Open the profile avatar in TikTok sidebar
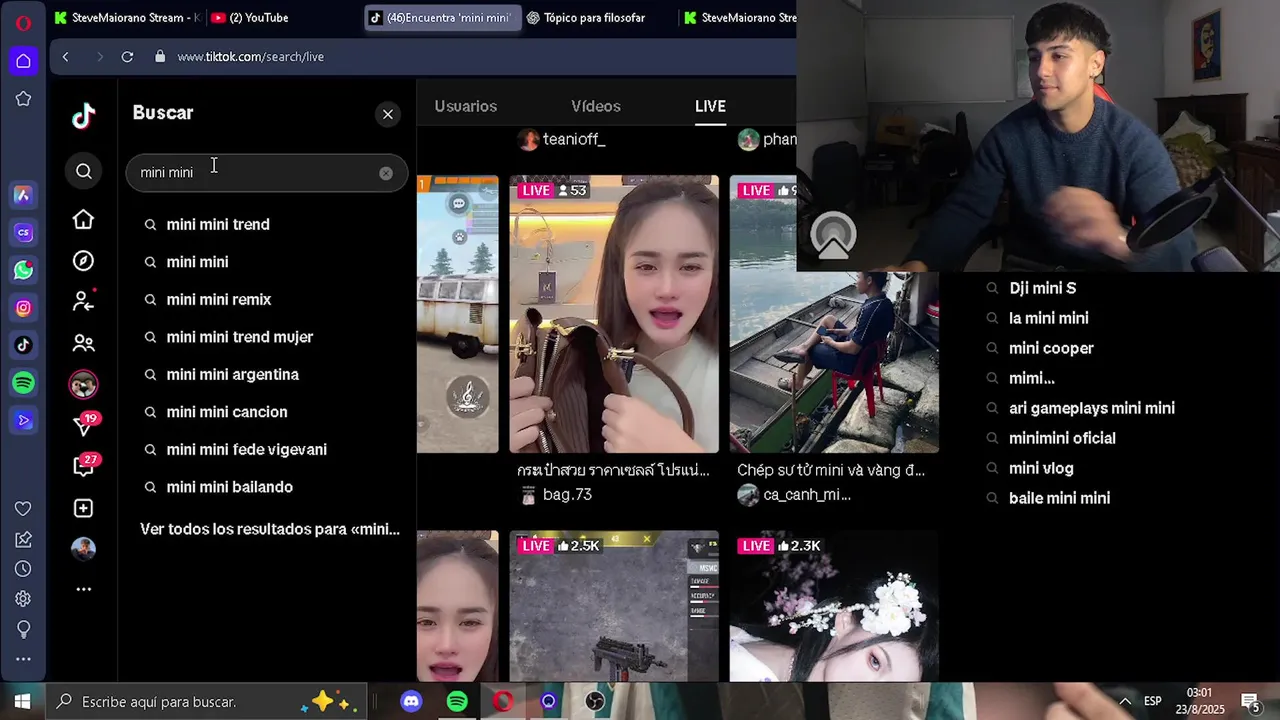This screenshot has height=720, width=1280. coord(84,548)
